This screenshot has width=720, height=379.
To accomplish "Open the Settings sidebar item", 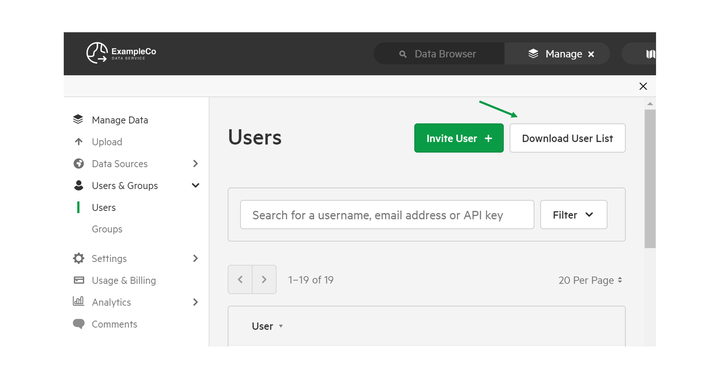I will pyautogui.click(x=109, y=259).
